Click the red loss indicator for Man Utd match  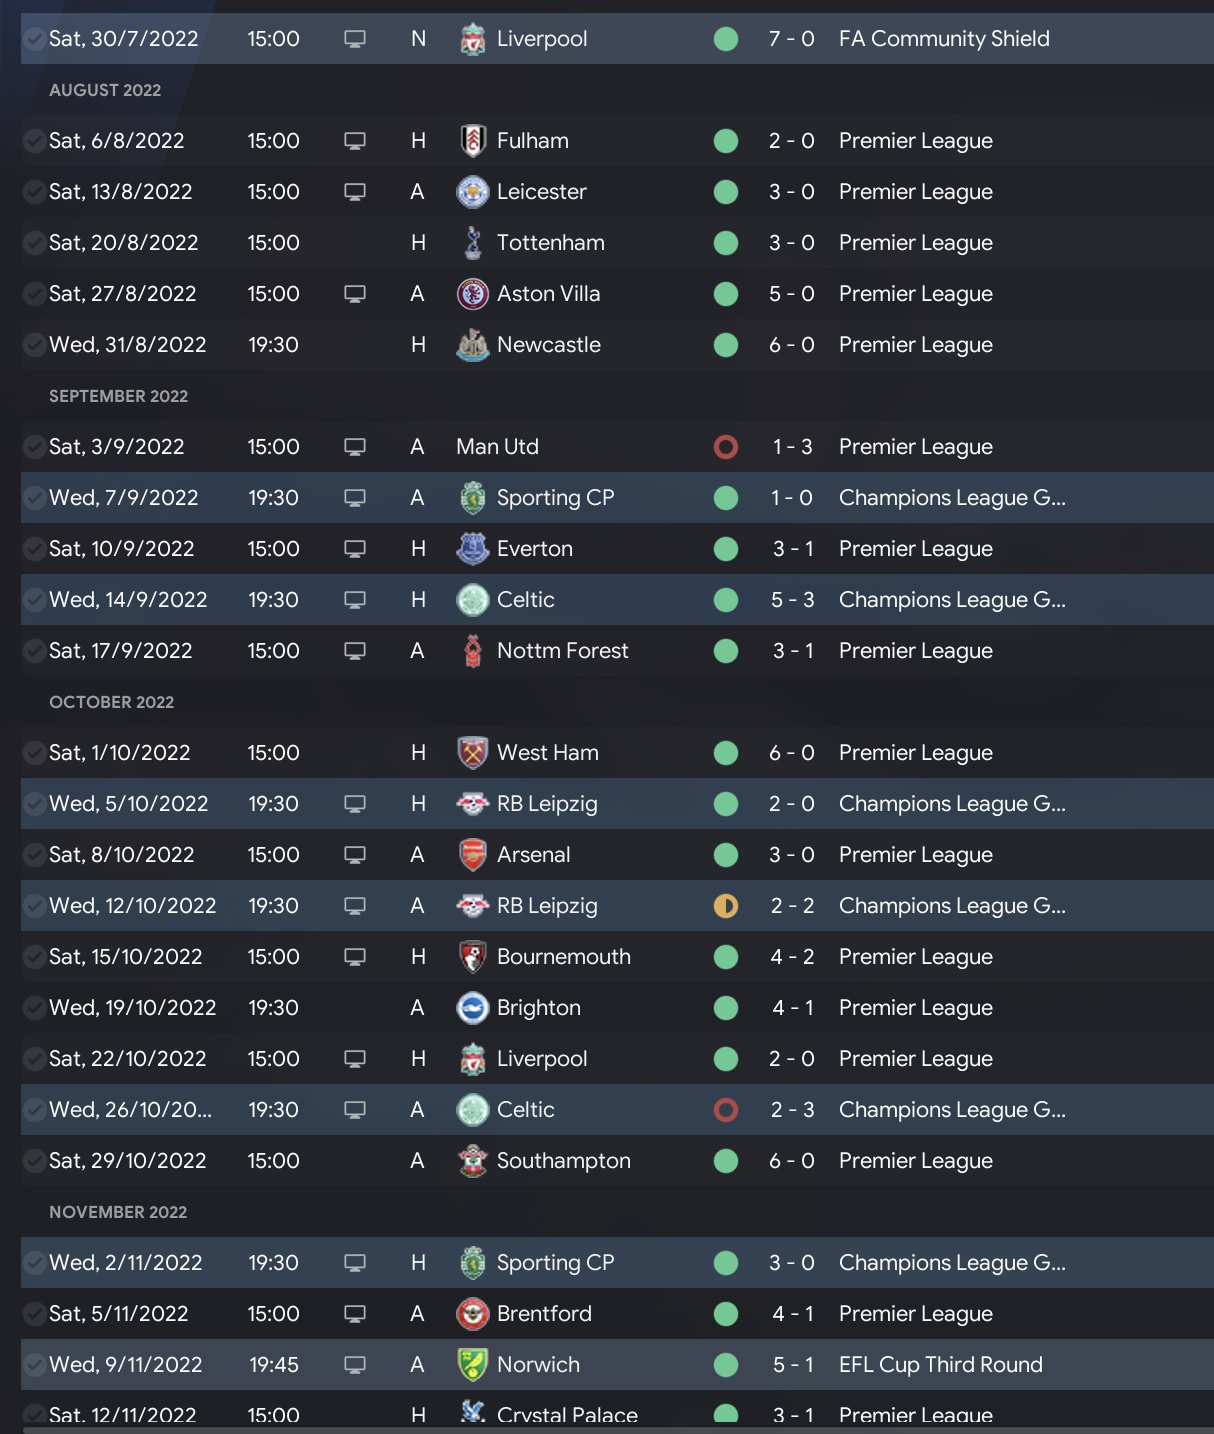[x=726, y=447]
